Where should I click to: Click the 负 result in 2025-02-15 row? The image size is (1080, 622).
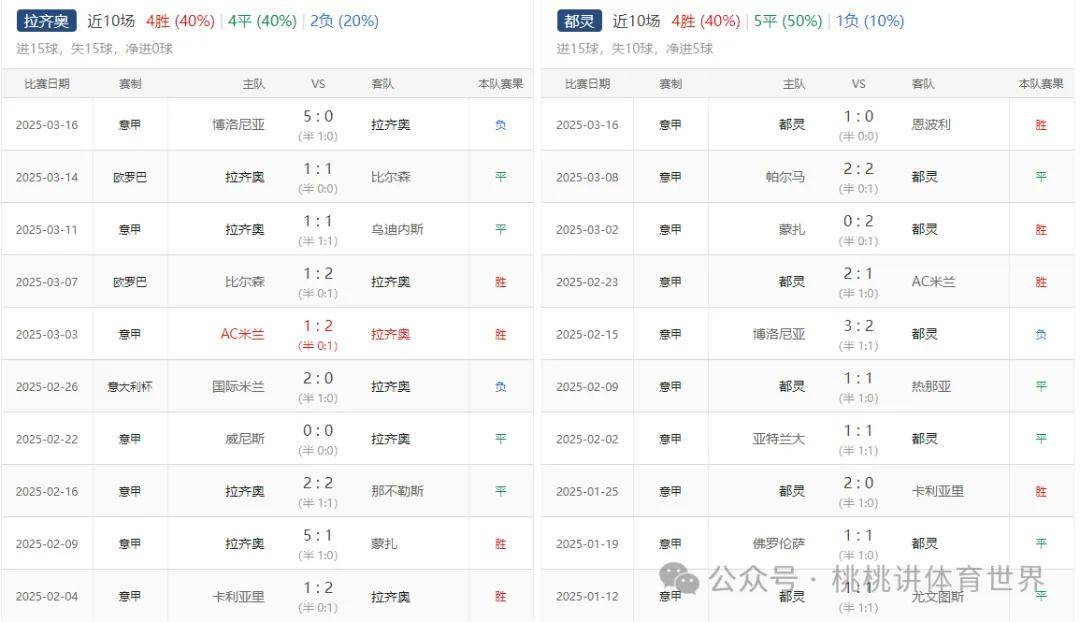(x=1041, y=334)
